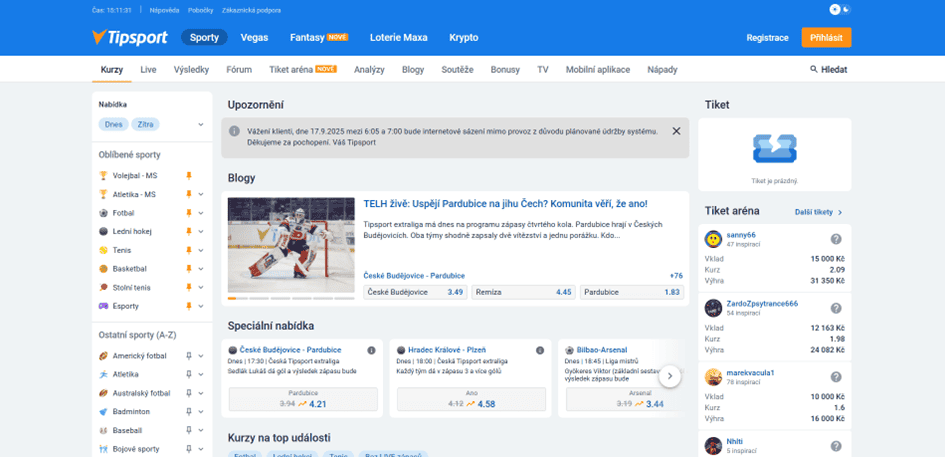Click the Basketbal ball icon

tap(103, 269)
